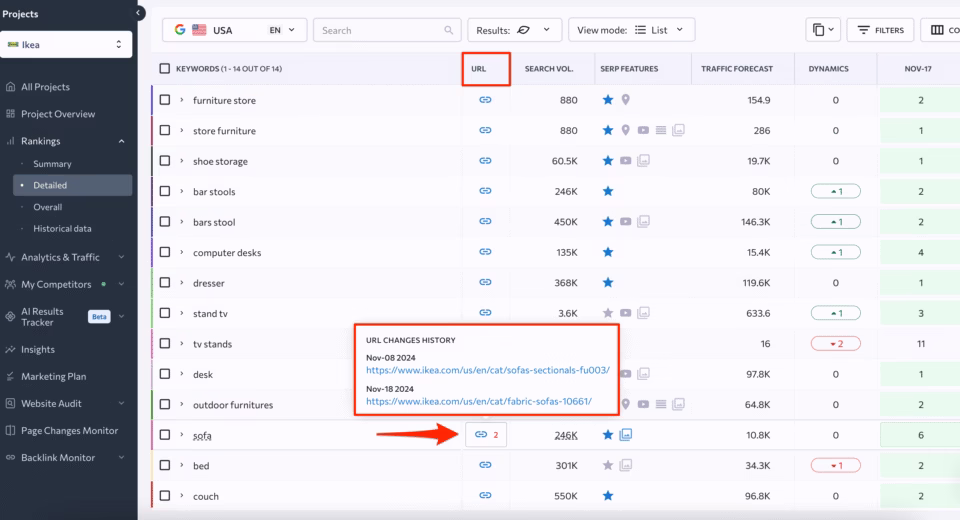The height and width of the screenshot is (520, 960).
Task: Open URL link icon for bars stool
Action: tap(485, 221)
